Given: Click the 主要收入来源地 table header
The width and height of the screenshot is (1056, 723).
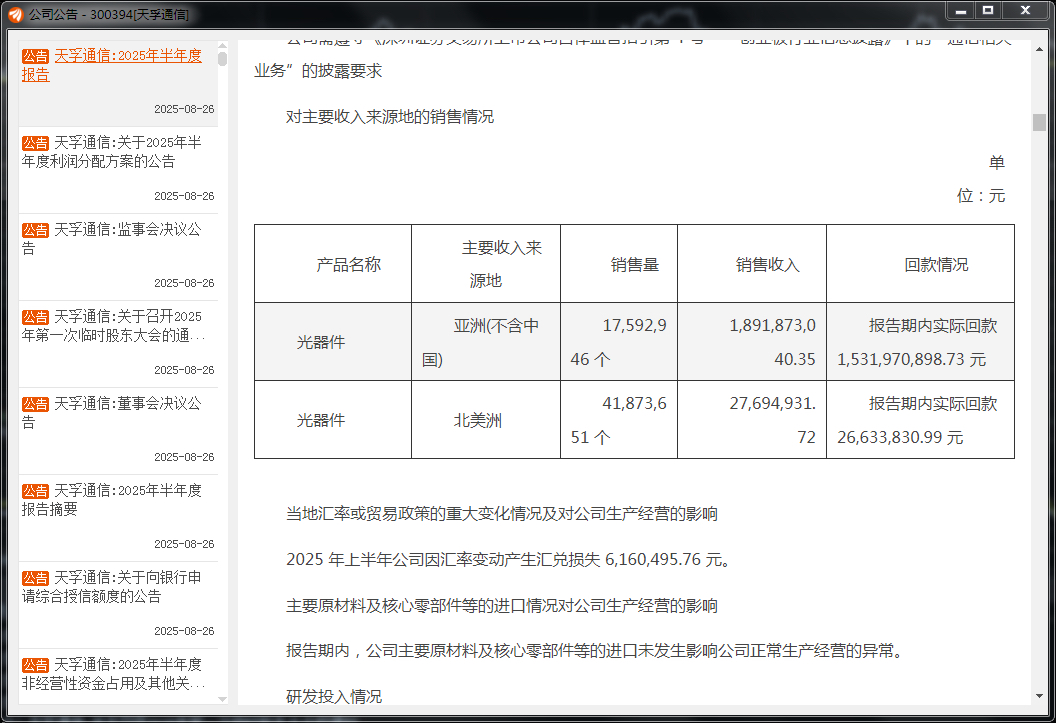Looking at the screenshot, I should click(486, 264).
